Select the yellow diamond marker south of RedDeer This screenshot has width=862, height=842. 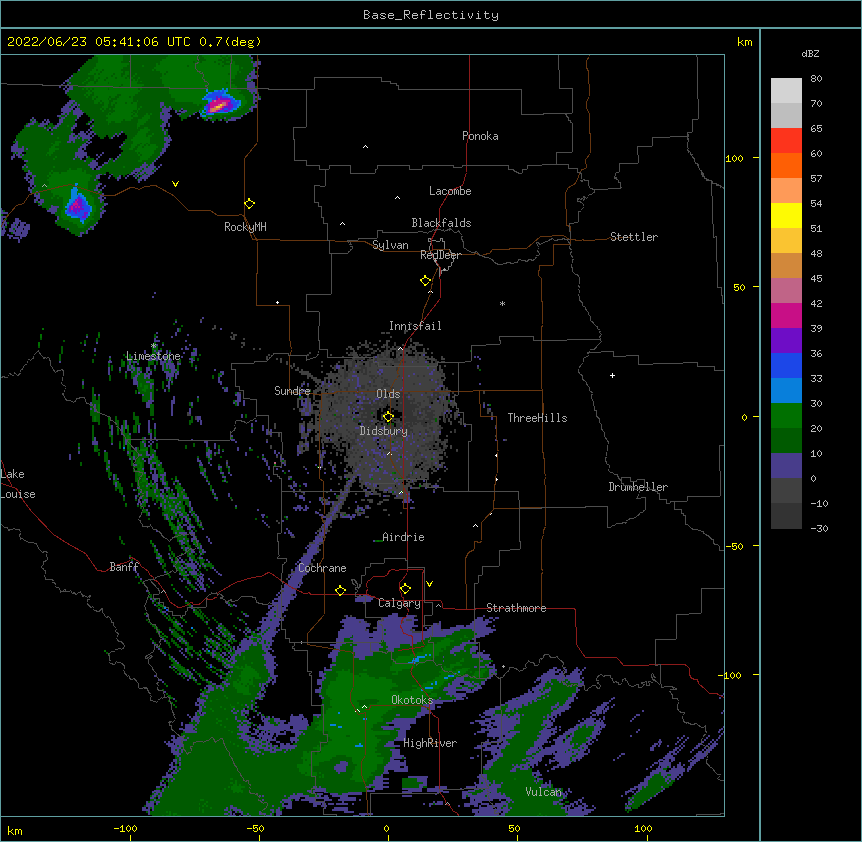[x=426, y=281]
